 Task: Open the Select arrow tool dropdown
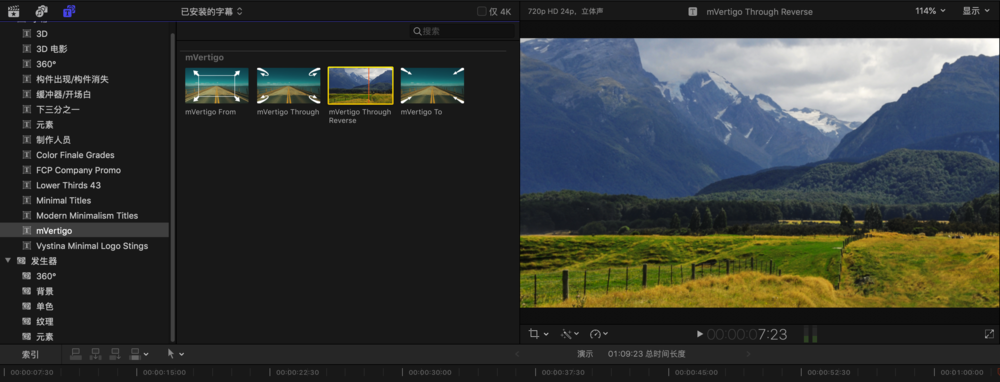pyautogui.click(x=175, y=353)
